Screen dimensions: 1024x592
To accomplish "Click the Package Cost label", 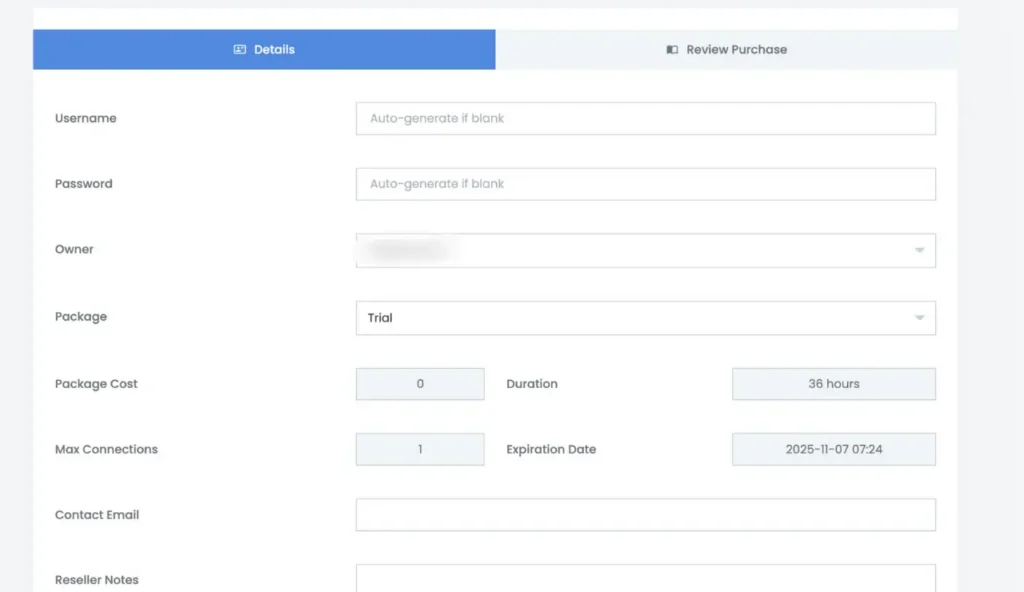I will pyautogui.click(x=96, y=384).
